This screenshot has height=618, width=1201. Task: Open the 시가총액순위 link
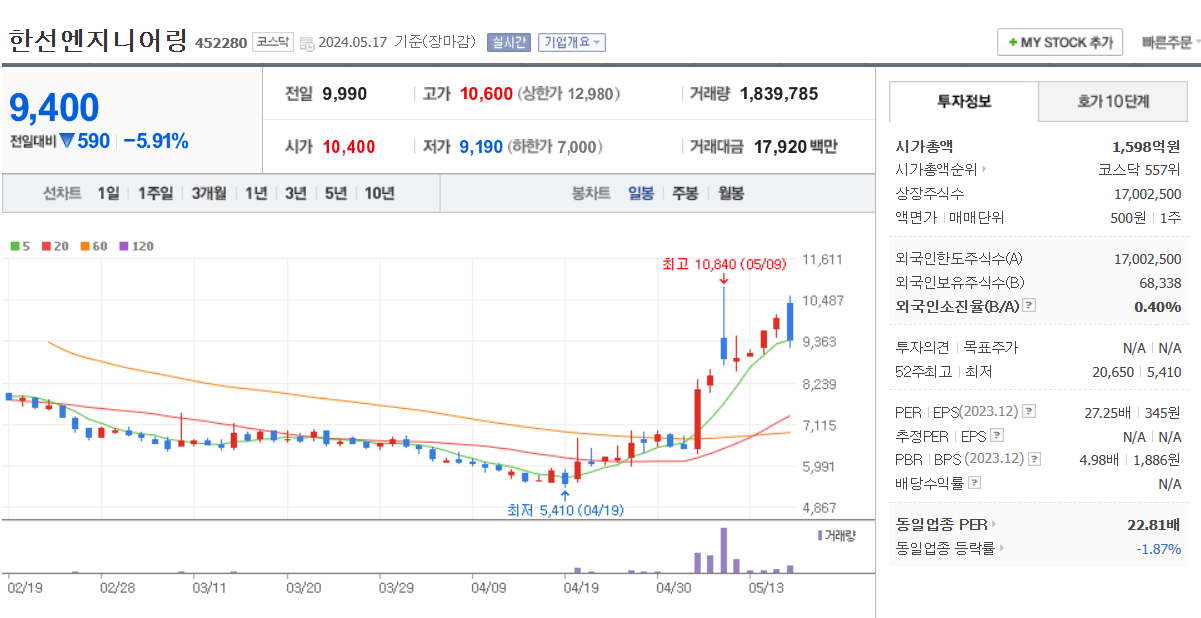pyautogui.click(x=940, y=170)
